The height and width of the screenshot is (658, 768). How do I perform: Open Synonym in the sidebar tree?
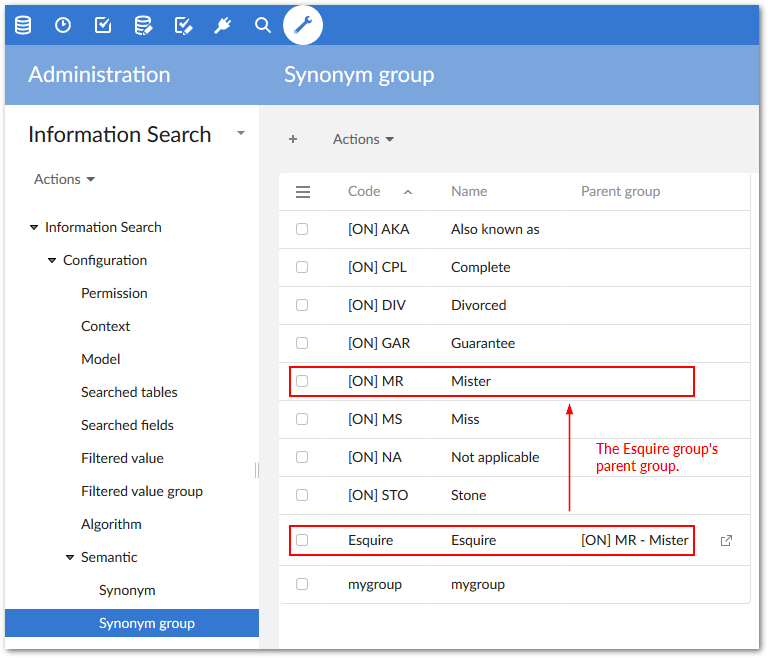(127, 590)
